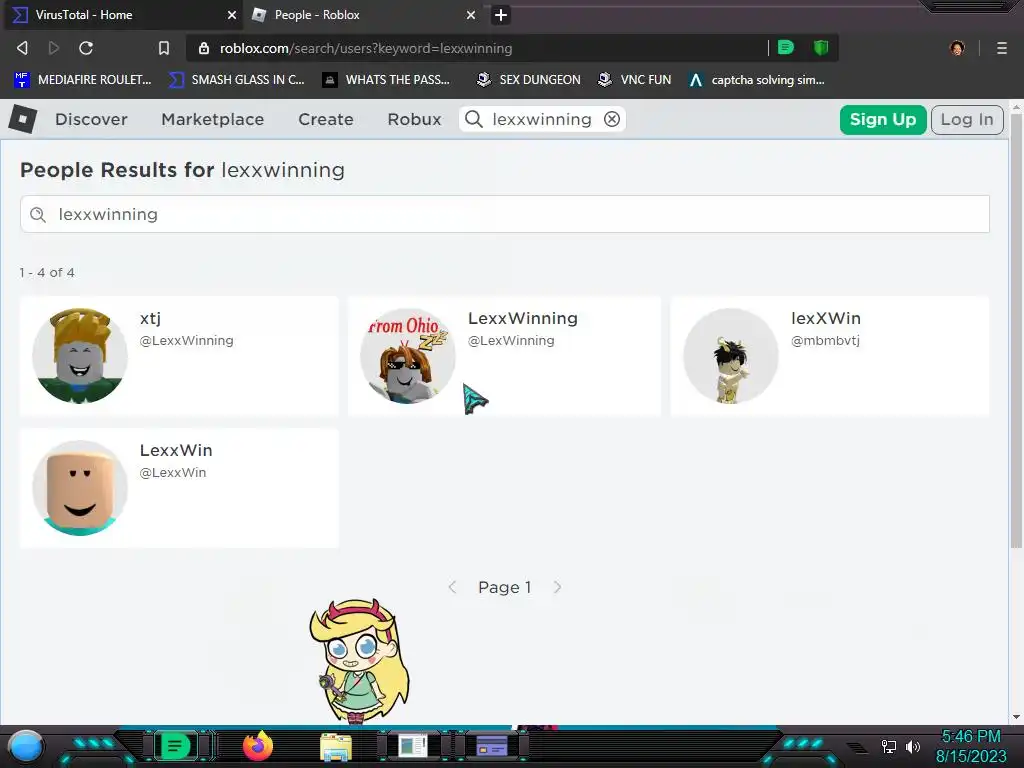The width and height of the screenshot is (1024, 768).
Task: Open the LexxWin @LexxWin profile name
Action: [176, 451]
